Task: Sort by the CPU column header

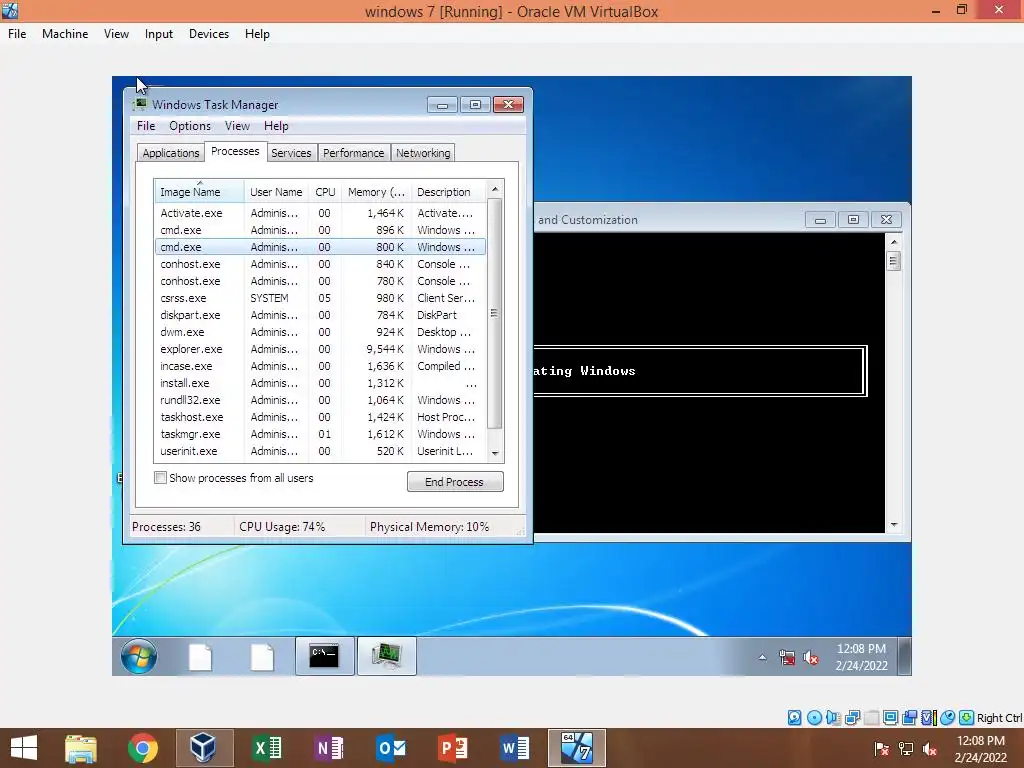Action: 325,191
